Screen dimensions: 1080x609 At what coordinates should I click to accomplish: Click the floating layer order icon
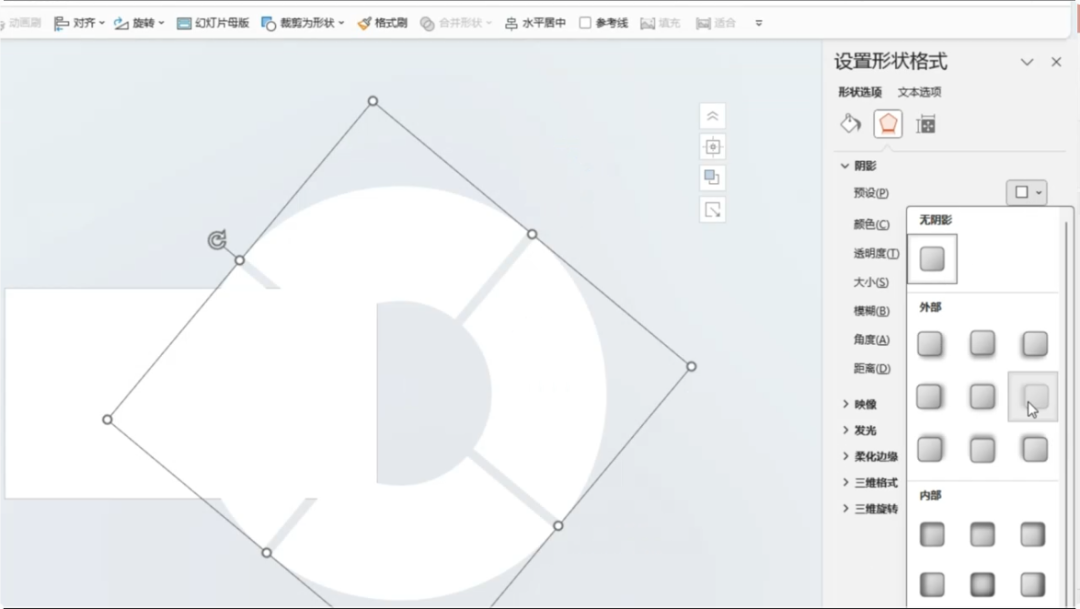tap(713, 178)
